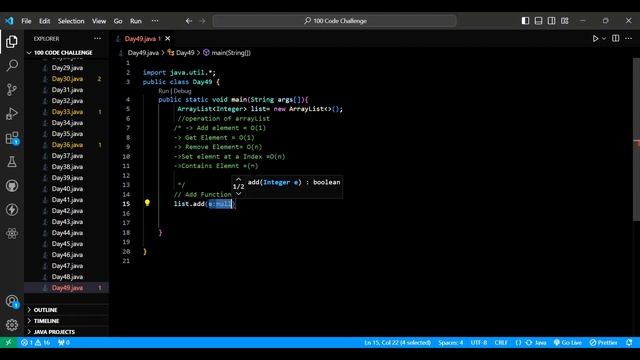Open Day30.java in explorer
The image size is (640, 360).
tap(67, 79)
